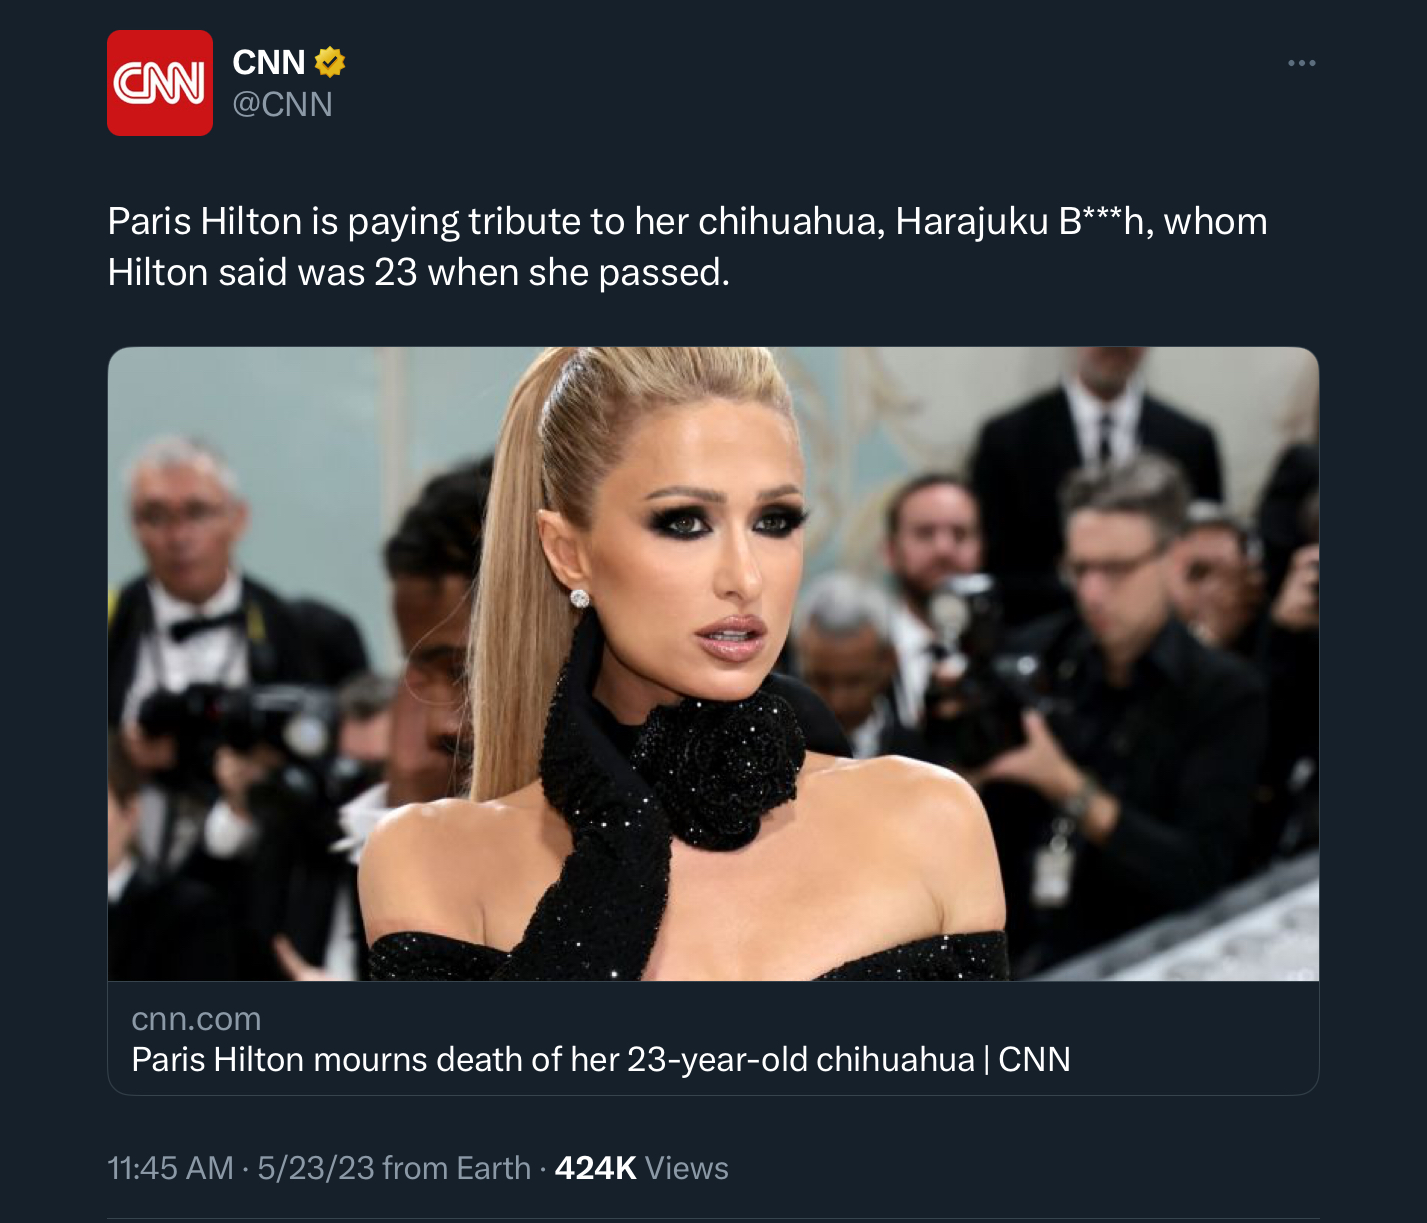Click the 424K view count number
Screen dimensions: 1427x1223
[x=595, y=1168]
